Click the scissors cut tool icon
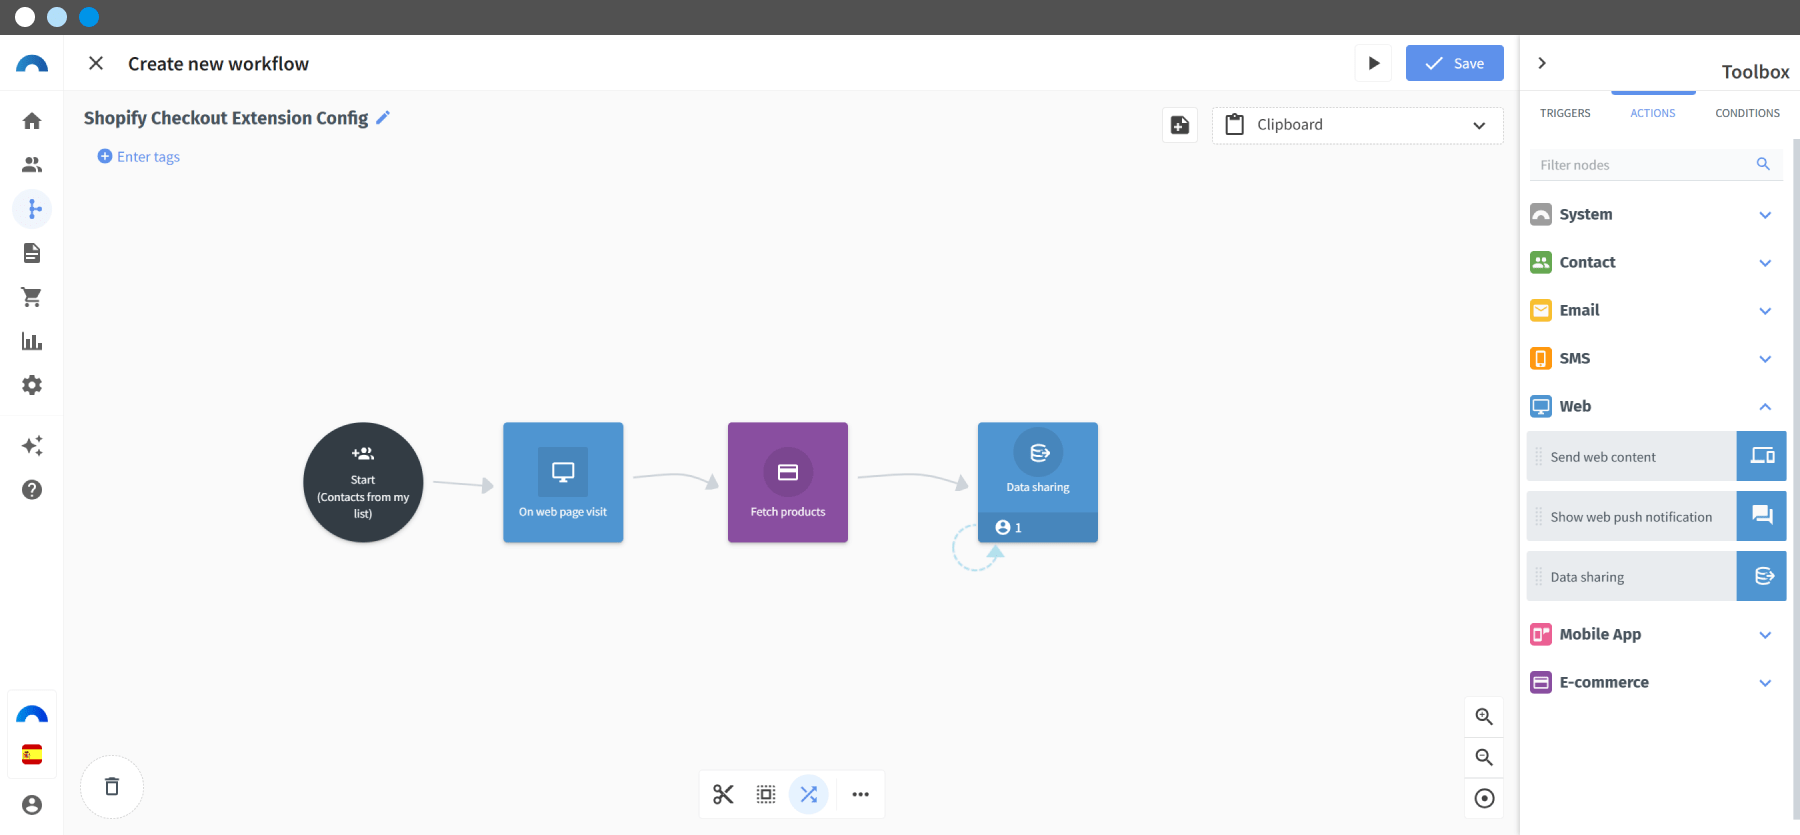This screenshot has height=835, width=1800. pos(723,794)
